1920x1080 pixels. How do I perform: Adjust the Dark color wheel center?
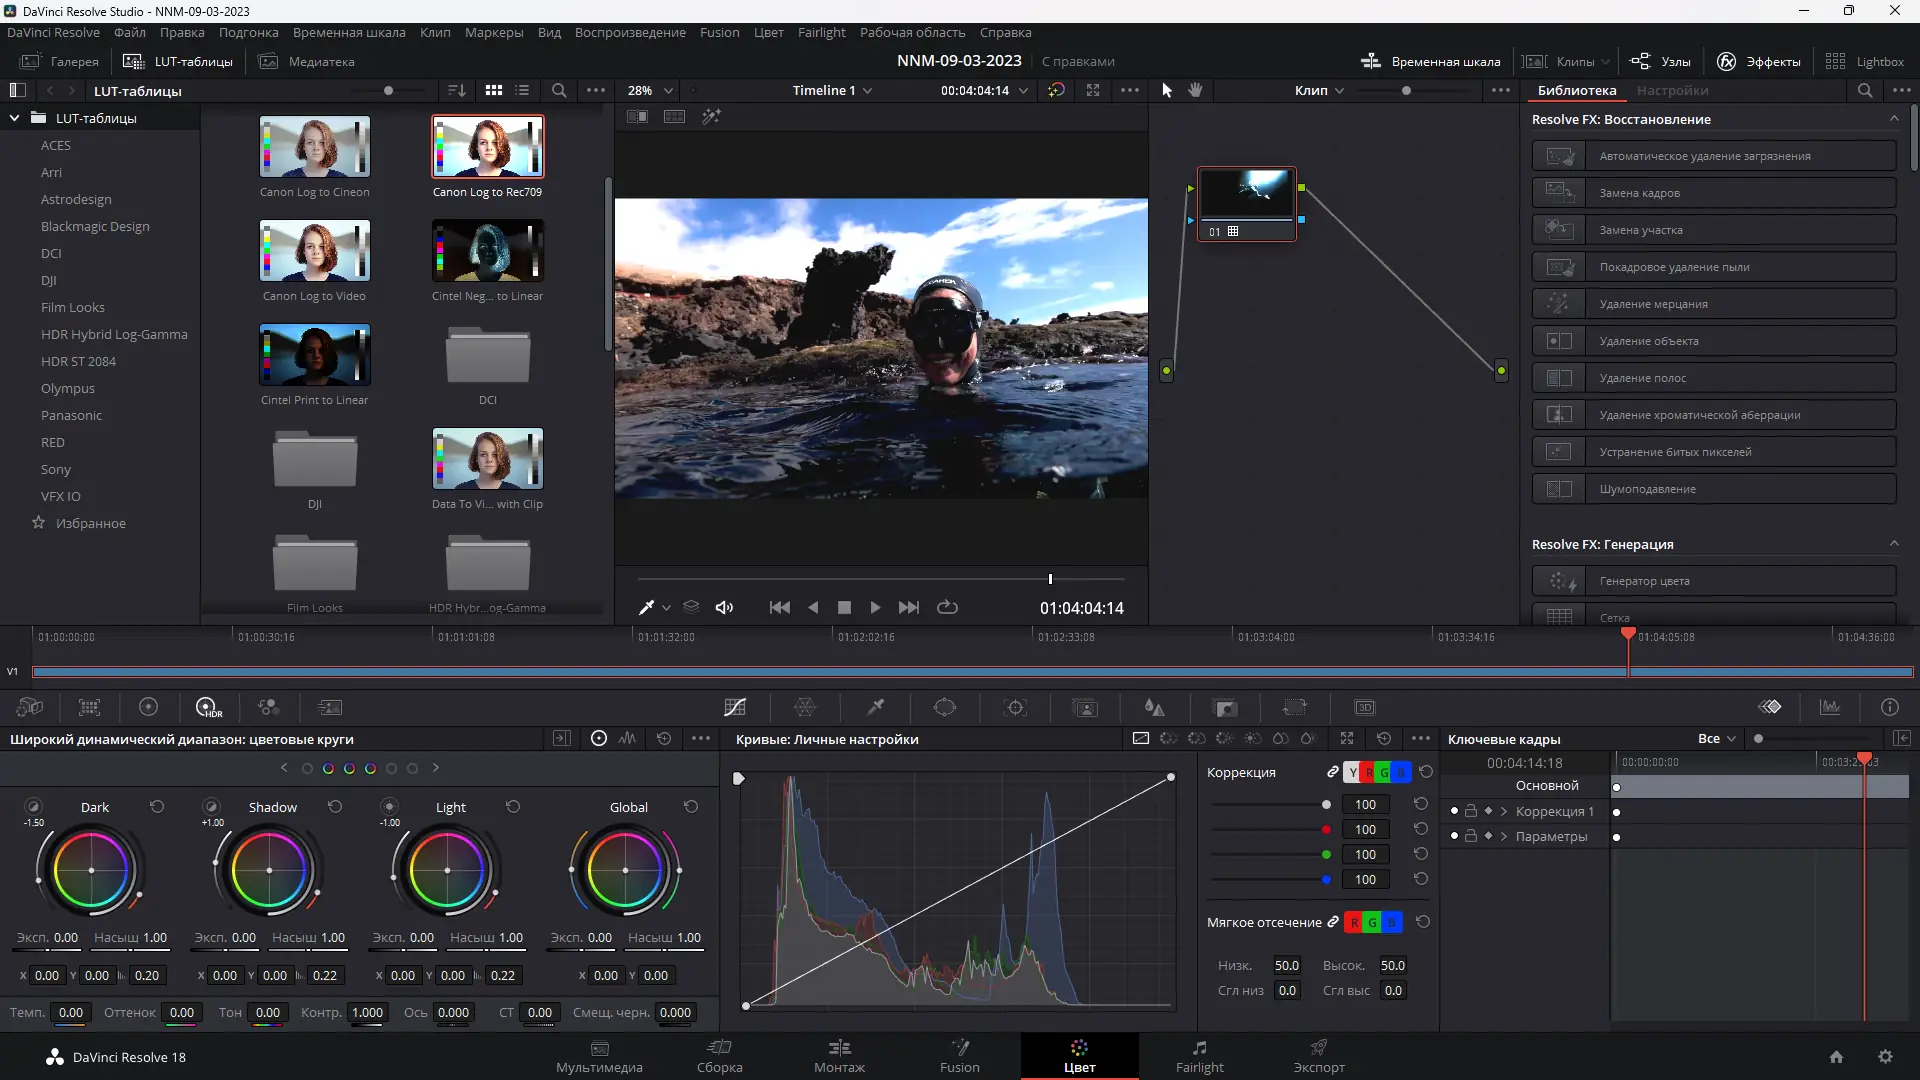91,871
